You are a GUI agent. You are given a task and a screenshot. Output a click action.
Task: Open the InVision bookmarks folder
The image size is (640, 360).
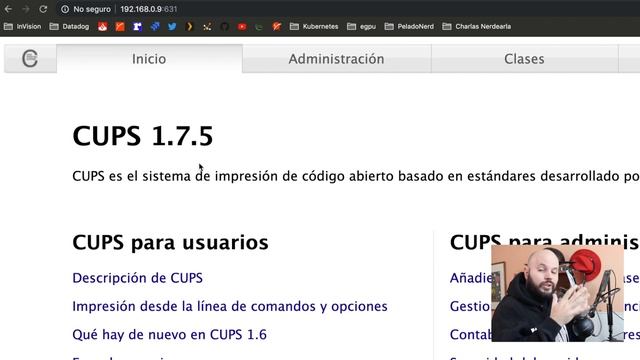pos(22,27)
